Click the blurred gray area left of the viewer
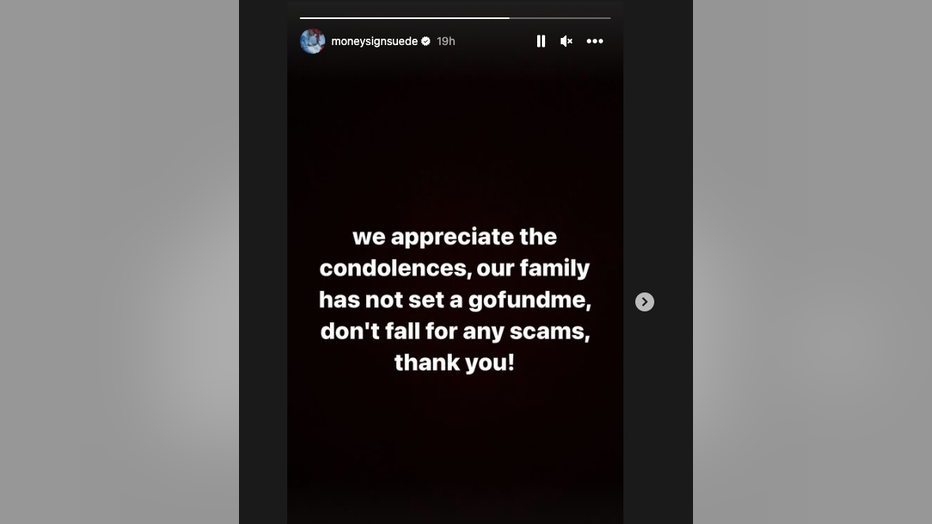This screenshot has width=932, height=524. click(x=119, y=262)
